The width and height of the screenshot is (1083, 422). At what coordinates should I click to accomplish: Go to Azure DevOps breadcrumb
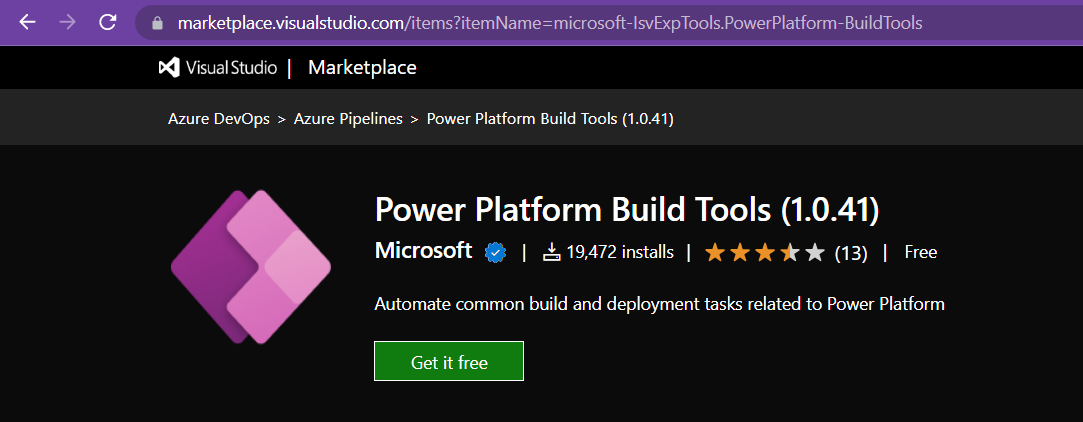[217, 119]
